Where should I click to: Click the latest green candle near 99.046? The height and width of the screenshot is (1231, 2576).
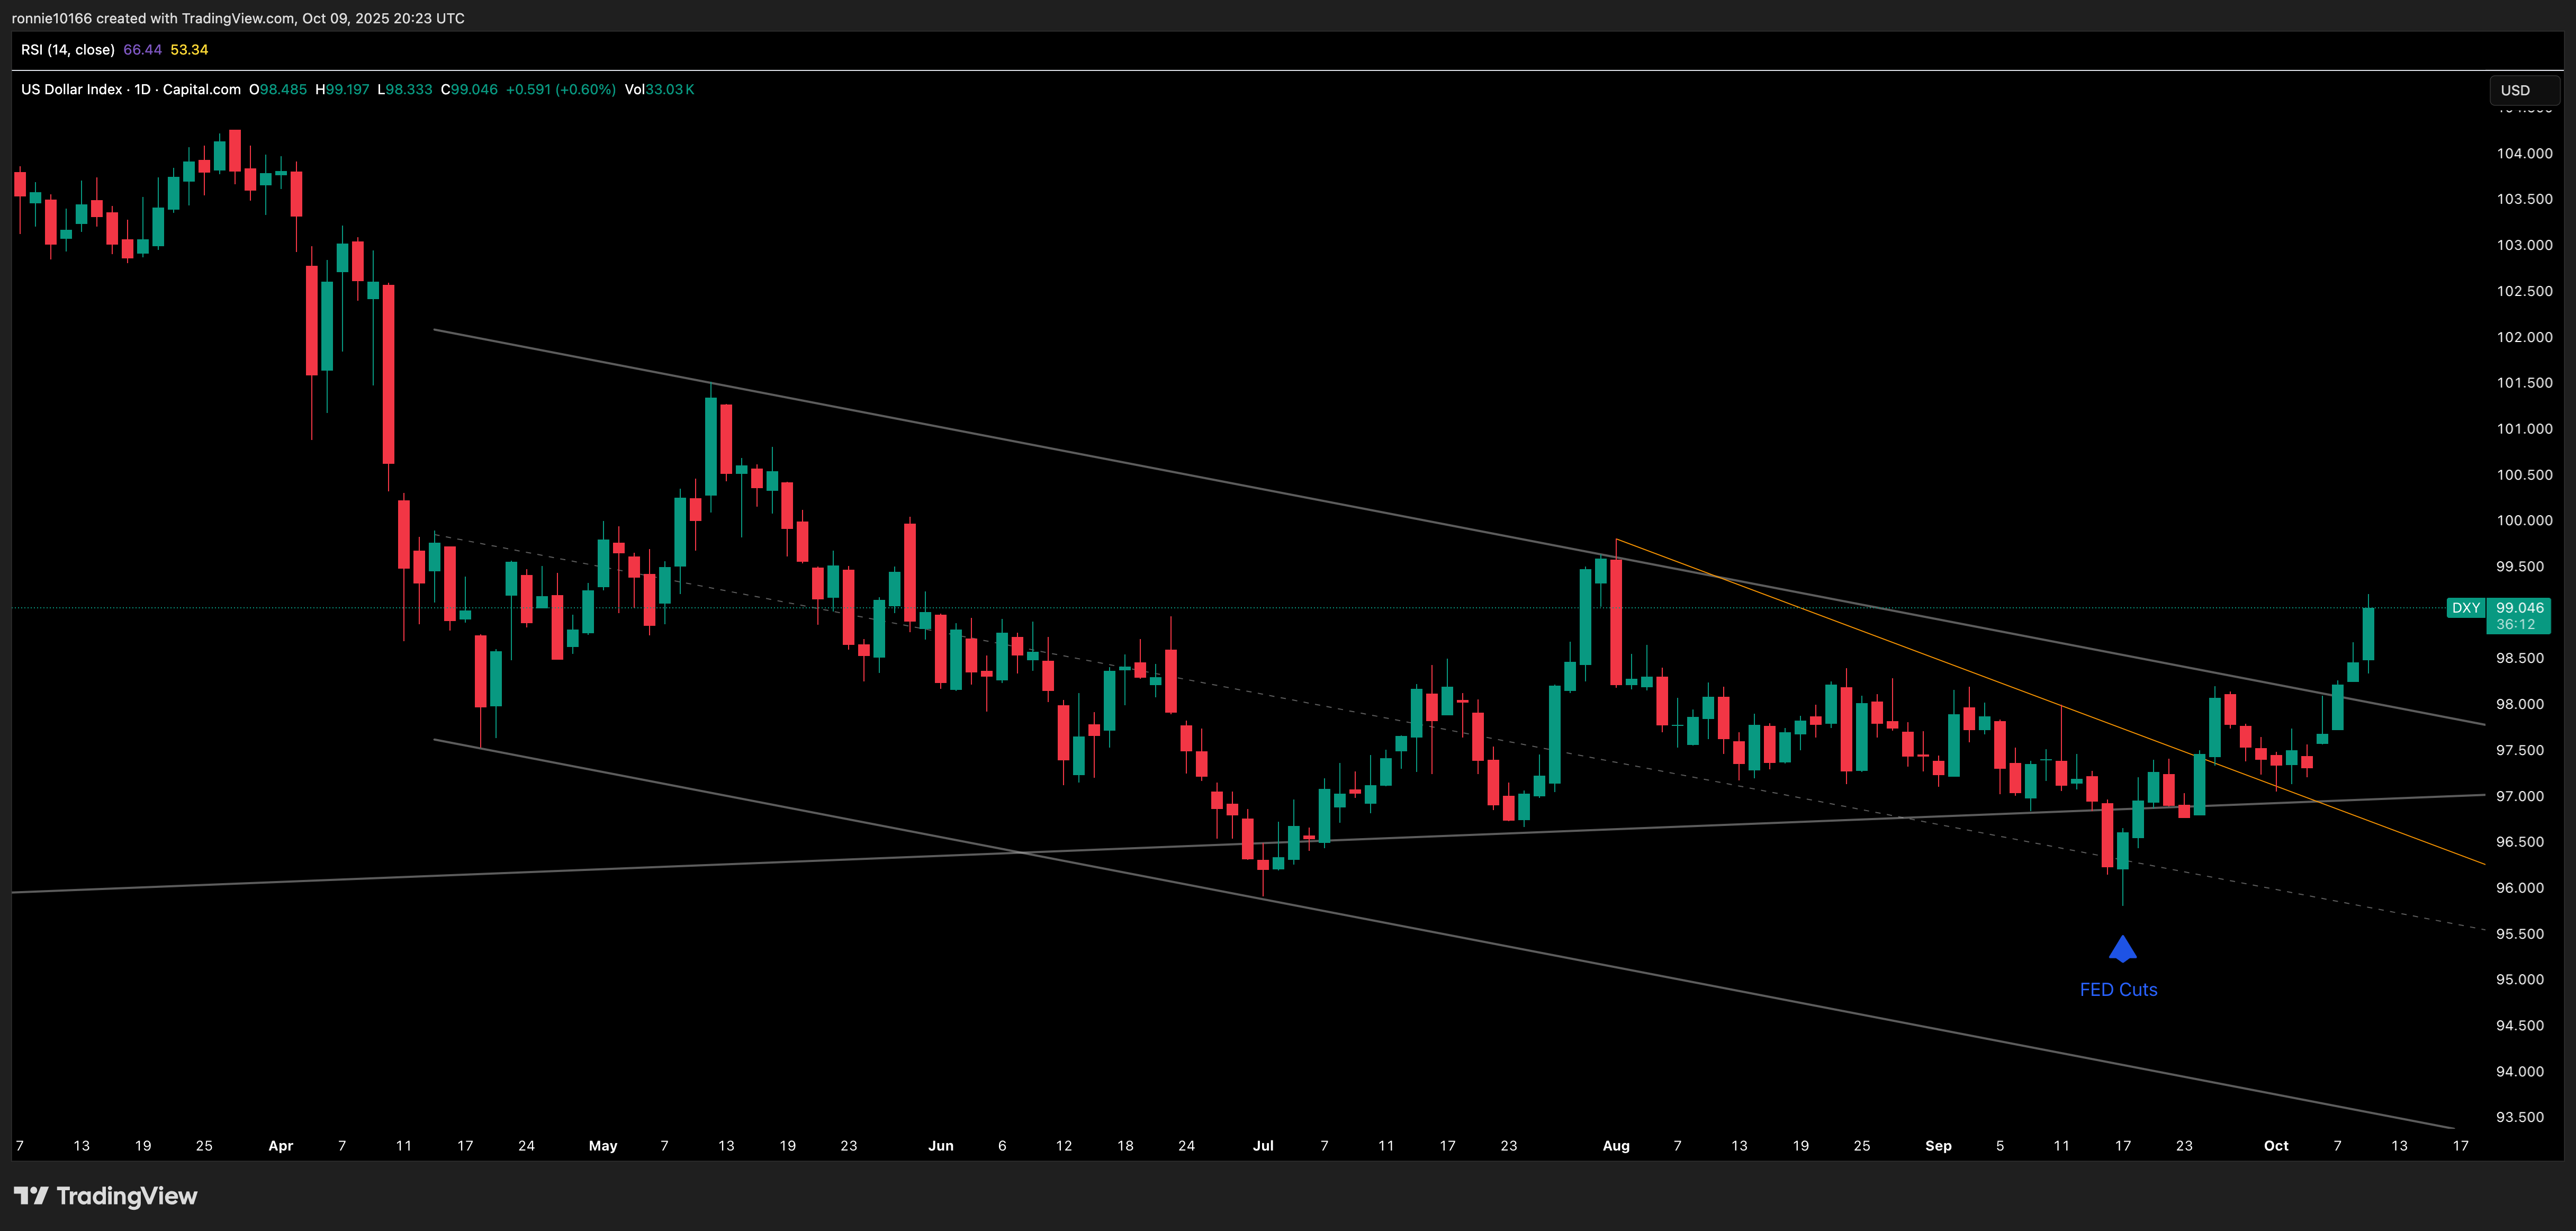point(2368,633)
